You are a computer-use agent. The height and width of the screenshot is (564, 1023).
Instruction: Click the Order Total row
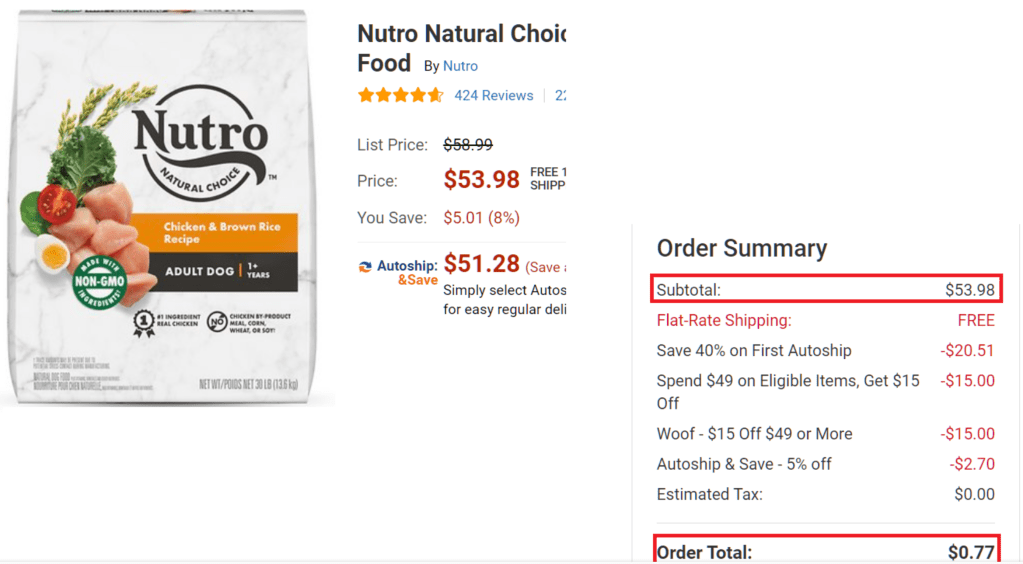coord(825,551)
